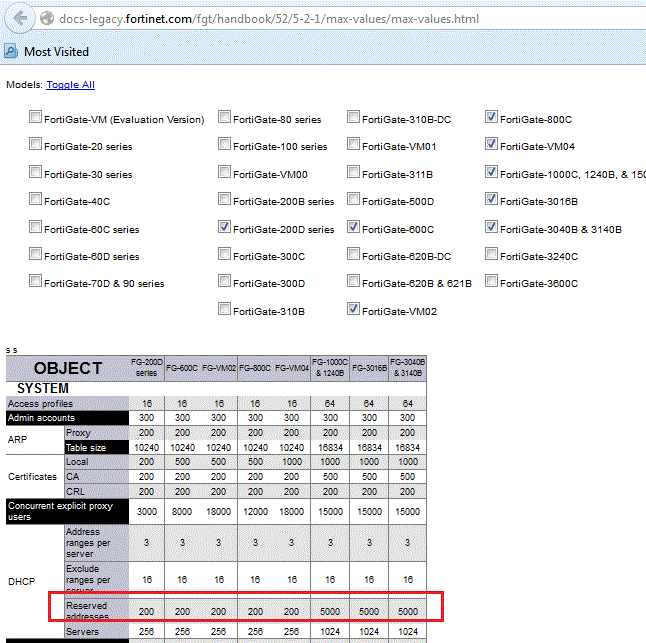Screen dimensions: 646x643
Task: Click FG-3040B & 3140B column header
Action: coord(407,367)
